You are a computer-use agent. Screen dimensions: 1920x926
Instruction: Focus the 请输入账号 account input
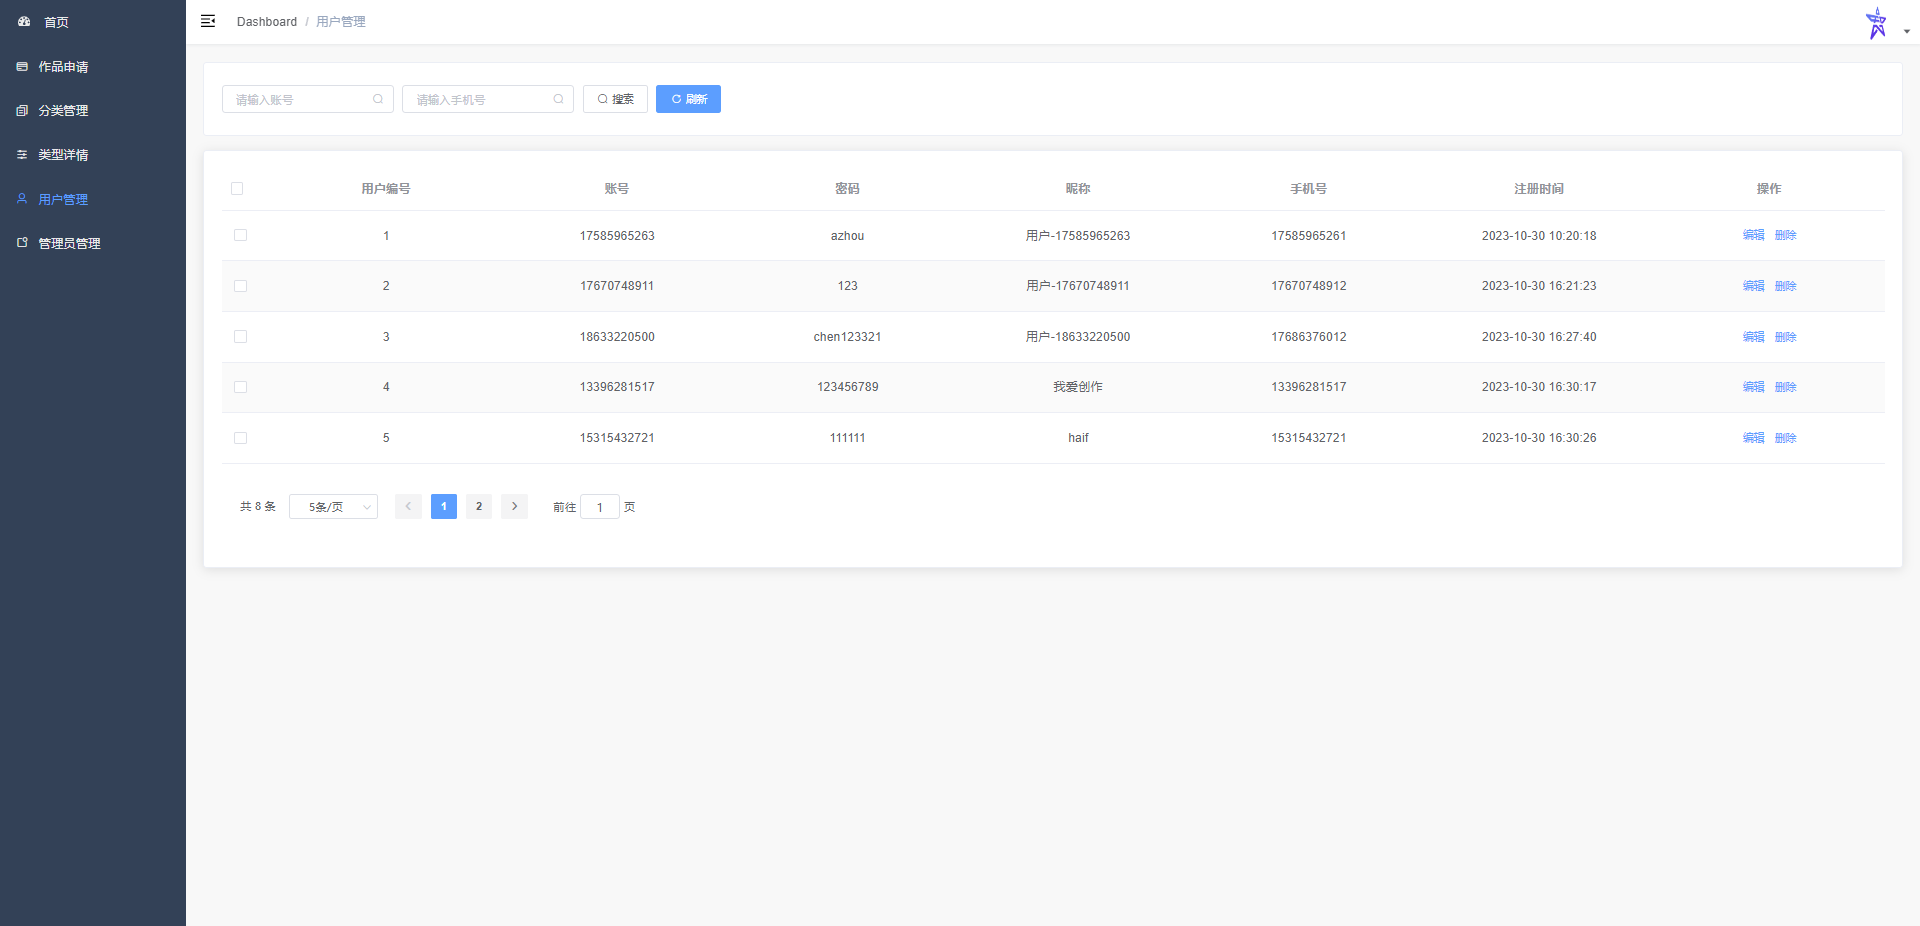(x=308, y=99)
